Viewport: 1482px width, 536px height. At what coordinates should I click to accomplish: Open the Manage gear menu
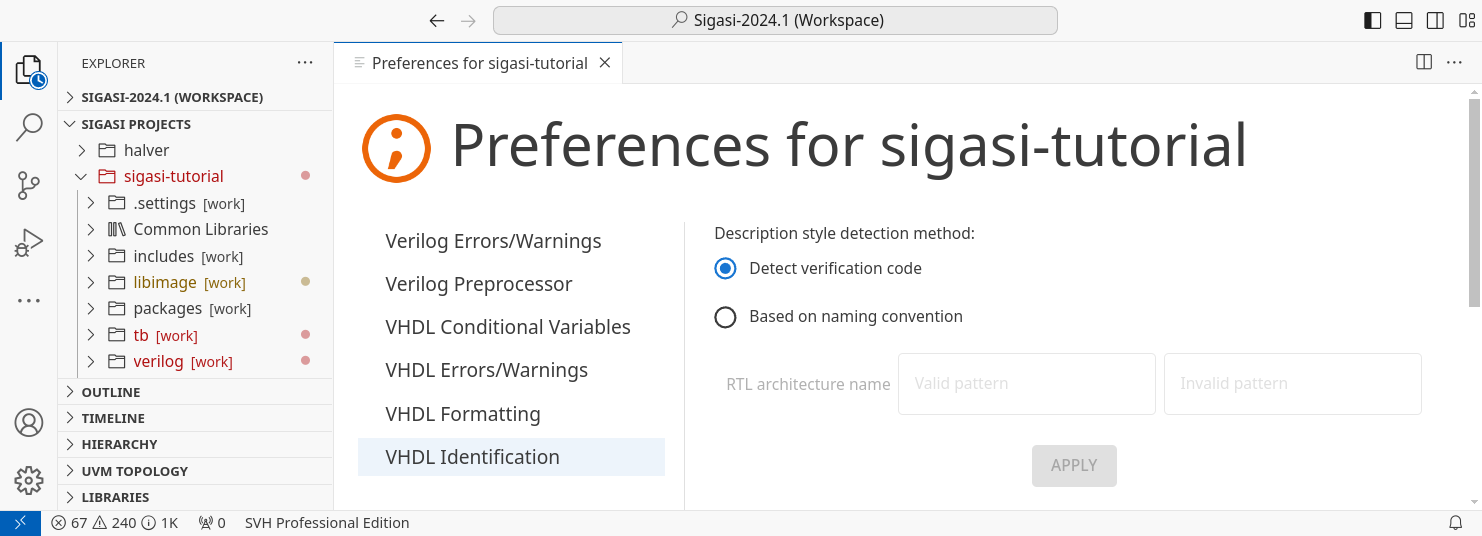click(29, 481)
